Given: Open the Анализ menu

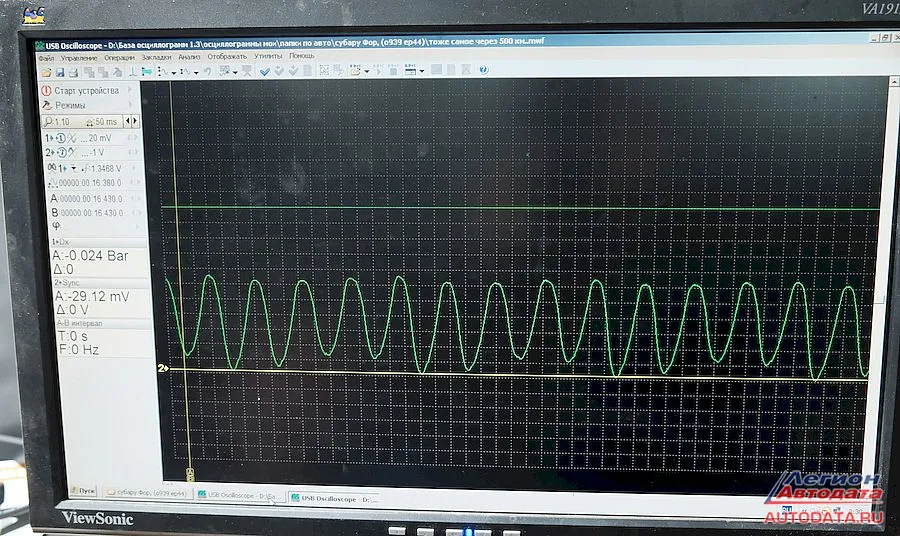Looking at the screenshot, I should (189, 57).
